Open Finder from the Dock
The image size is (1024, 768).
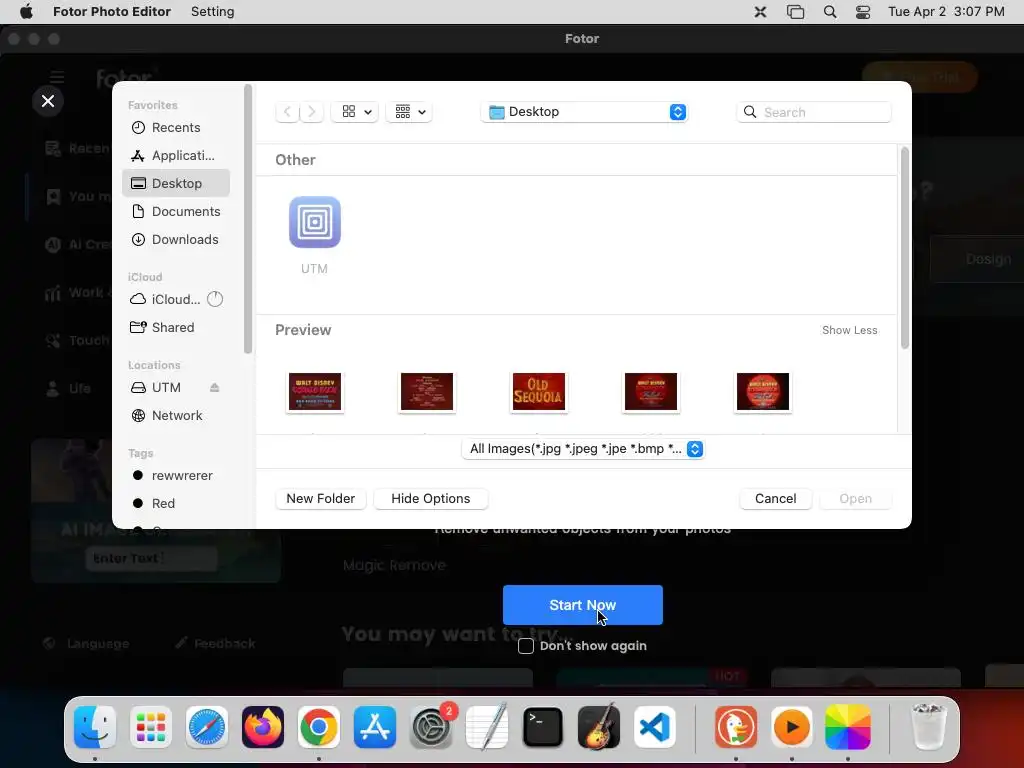pyautogui.click(x=95, y=727)
